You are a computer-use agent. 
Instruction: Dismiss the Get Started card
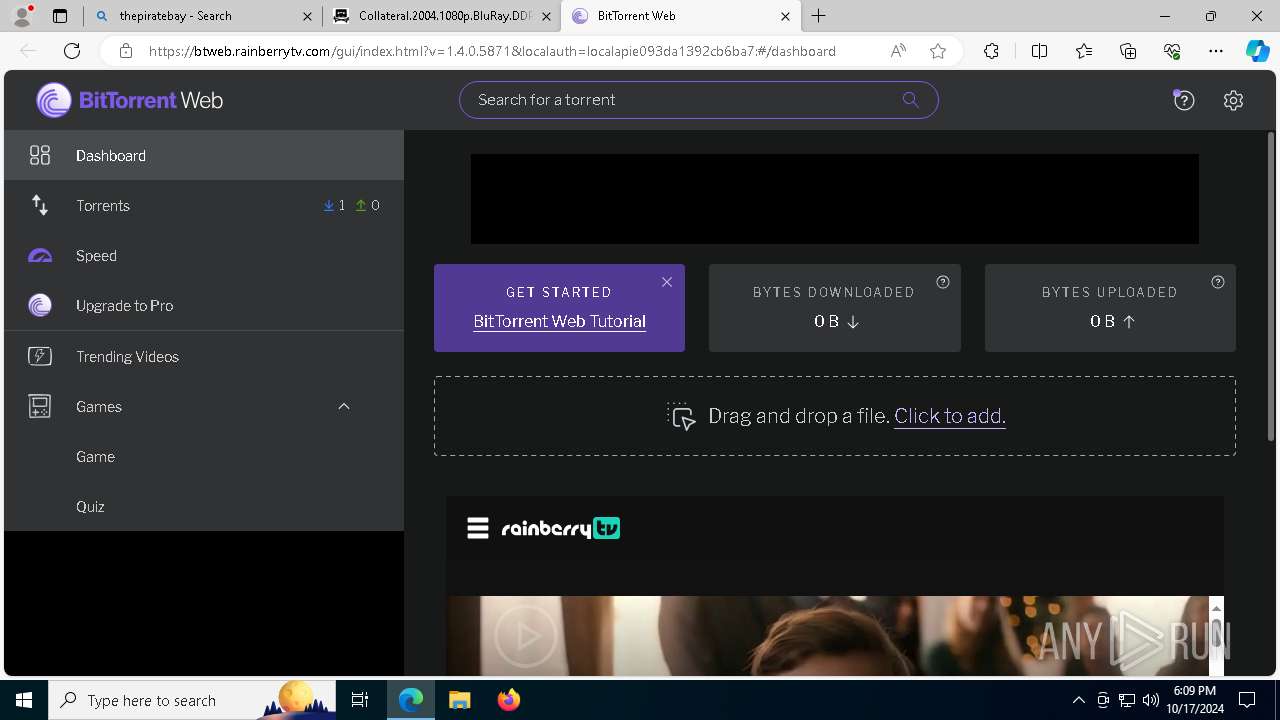(x=667, y=282)
